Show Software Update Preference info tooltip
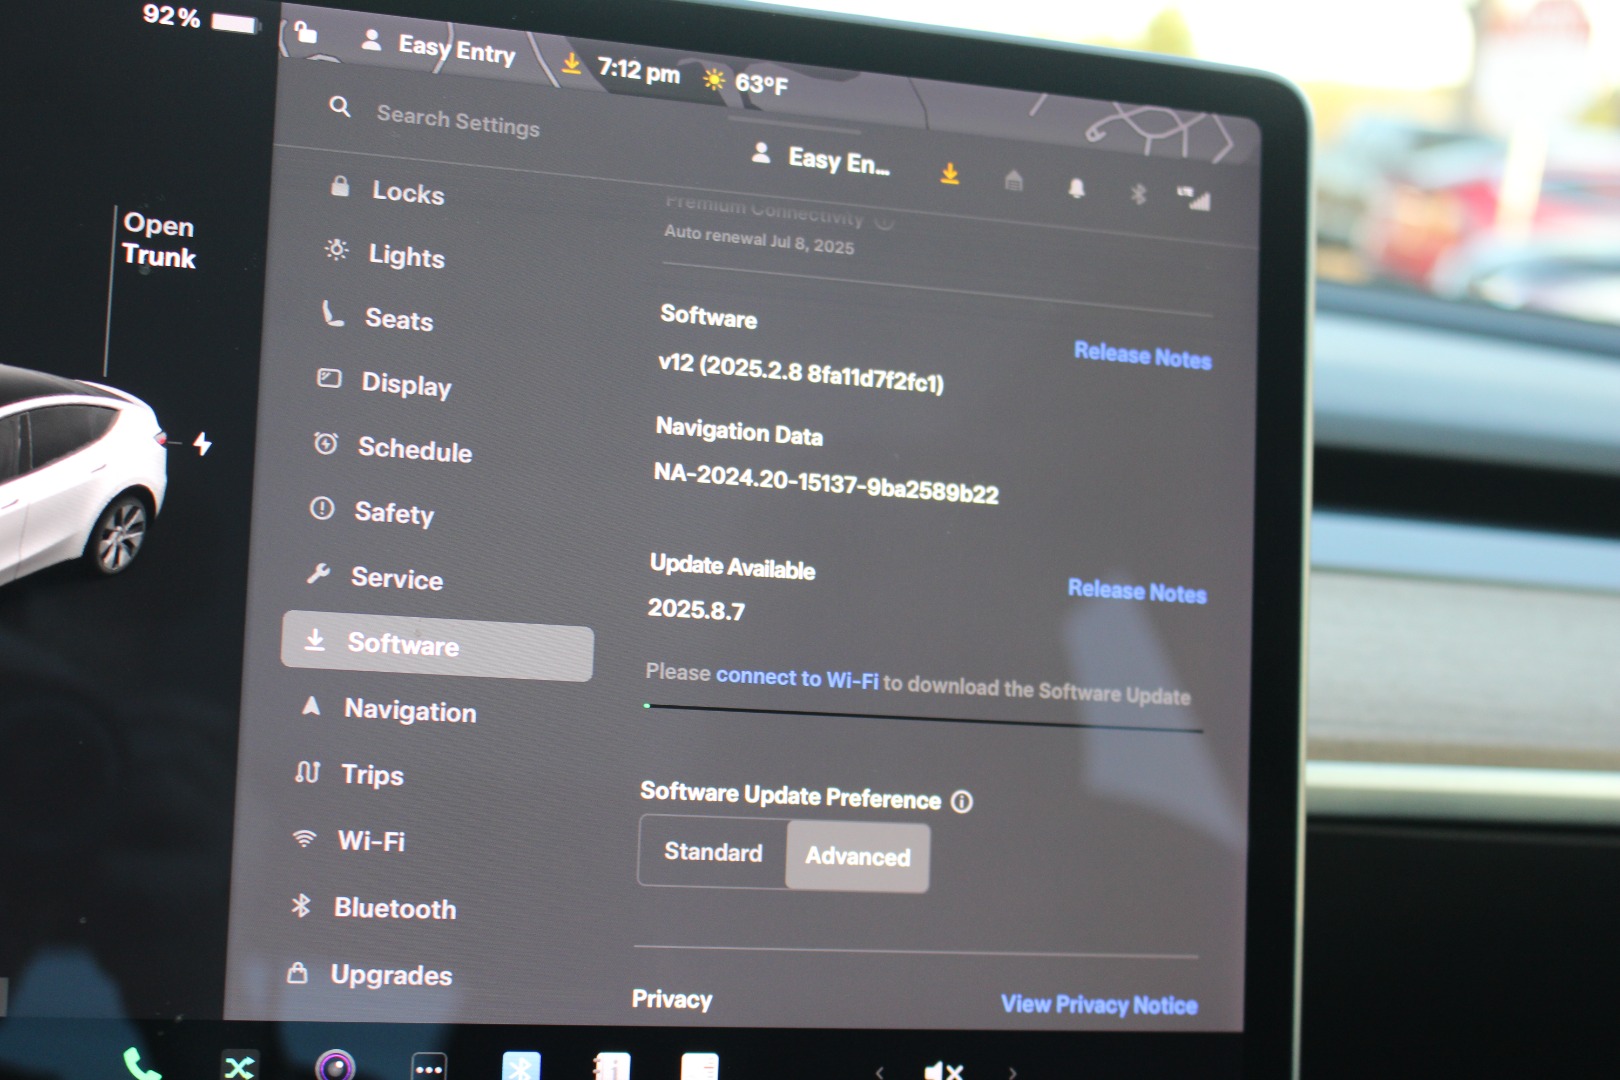 (x=962, y=802)
